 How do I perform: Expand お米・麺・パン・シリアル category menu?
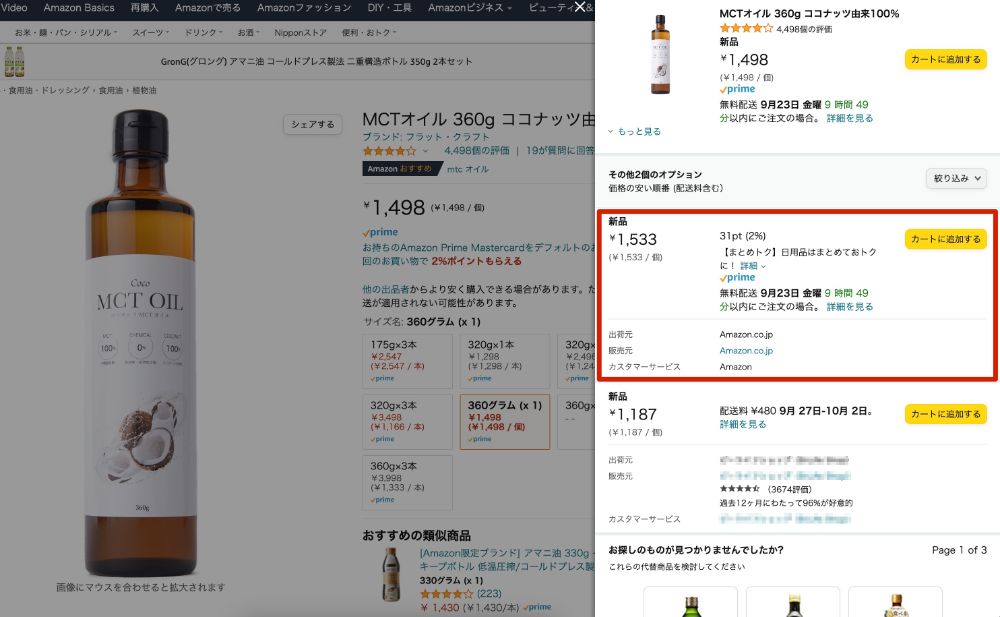[x=66, y=32]
